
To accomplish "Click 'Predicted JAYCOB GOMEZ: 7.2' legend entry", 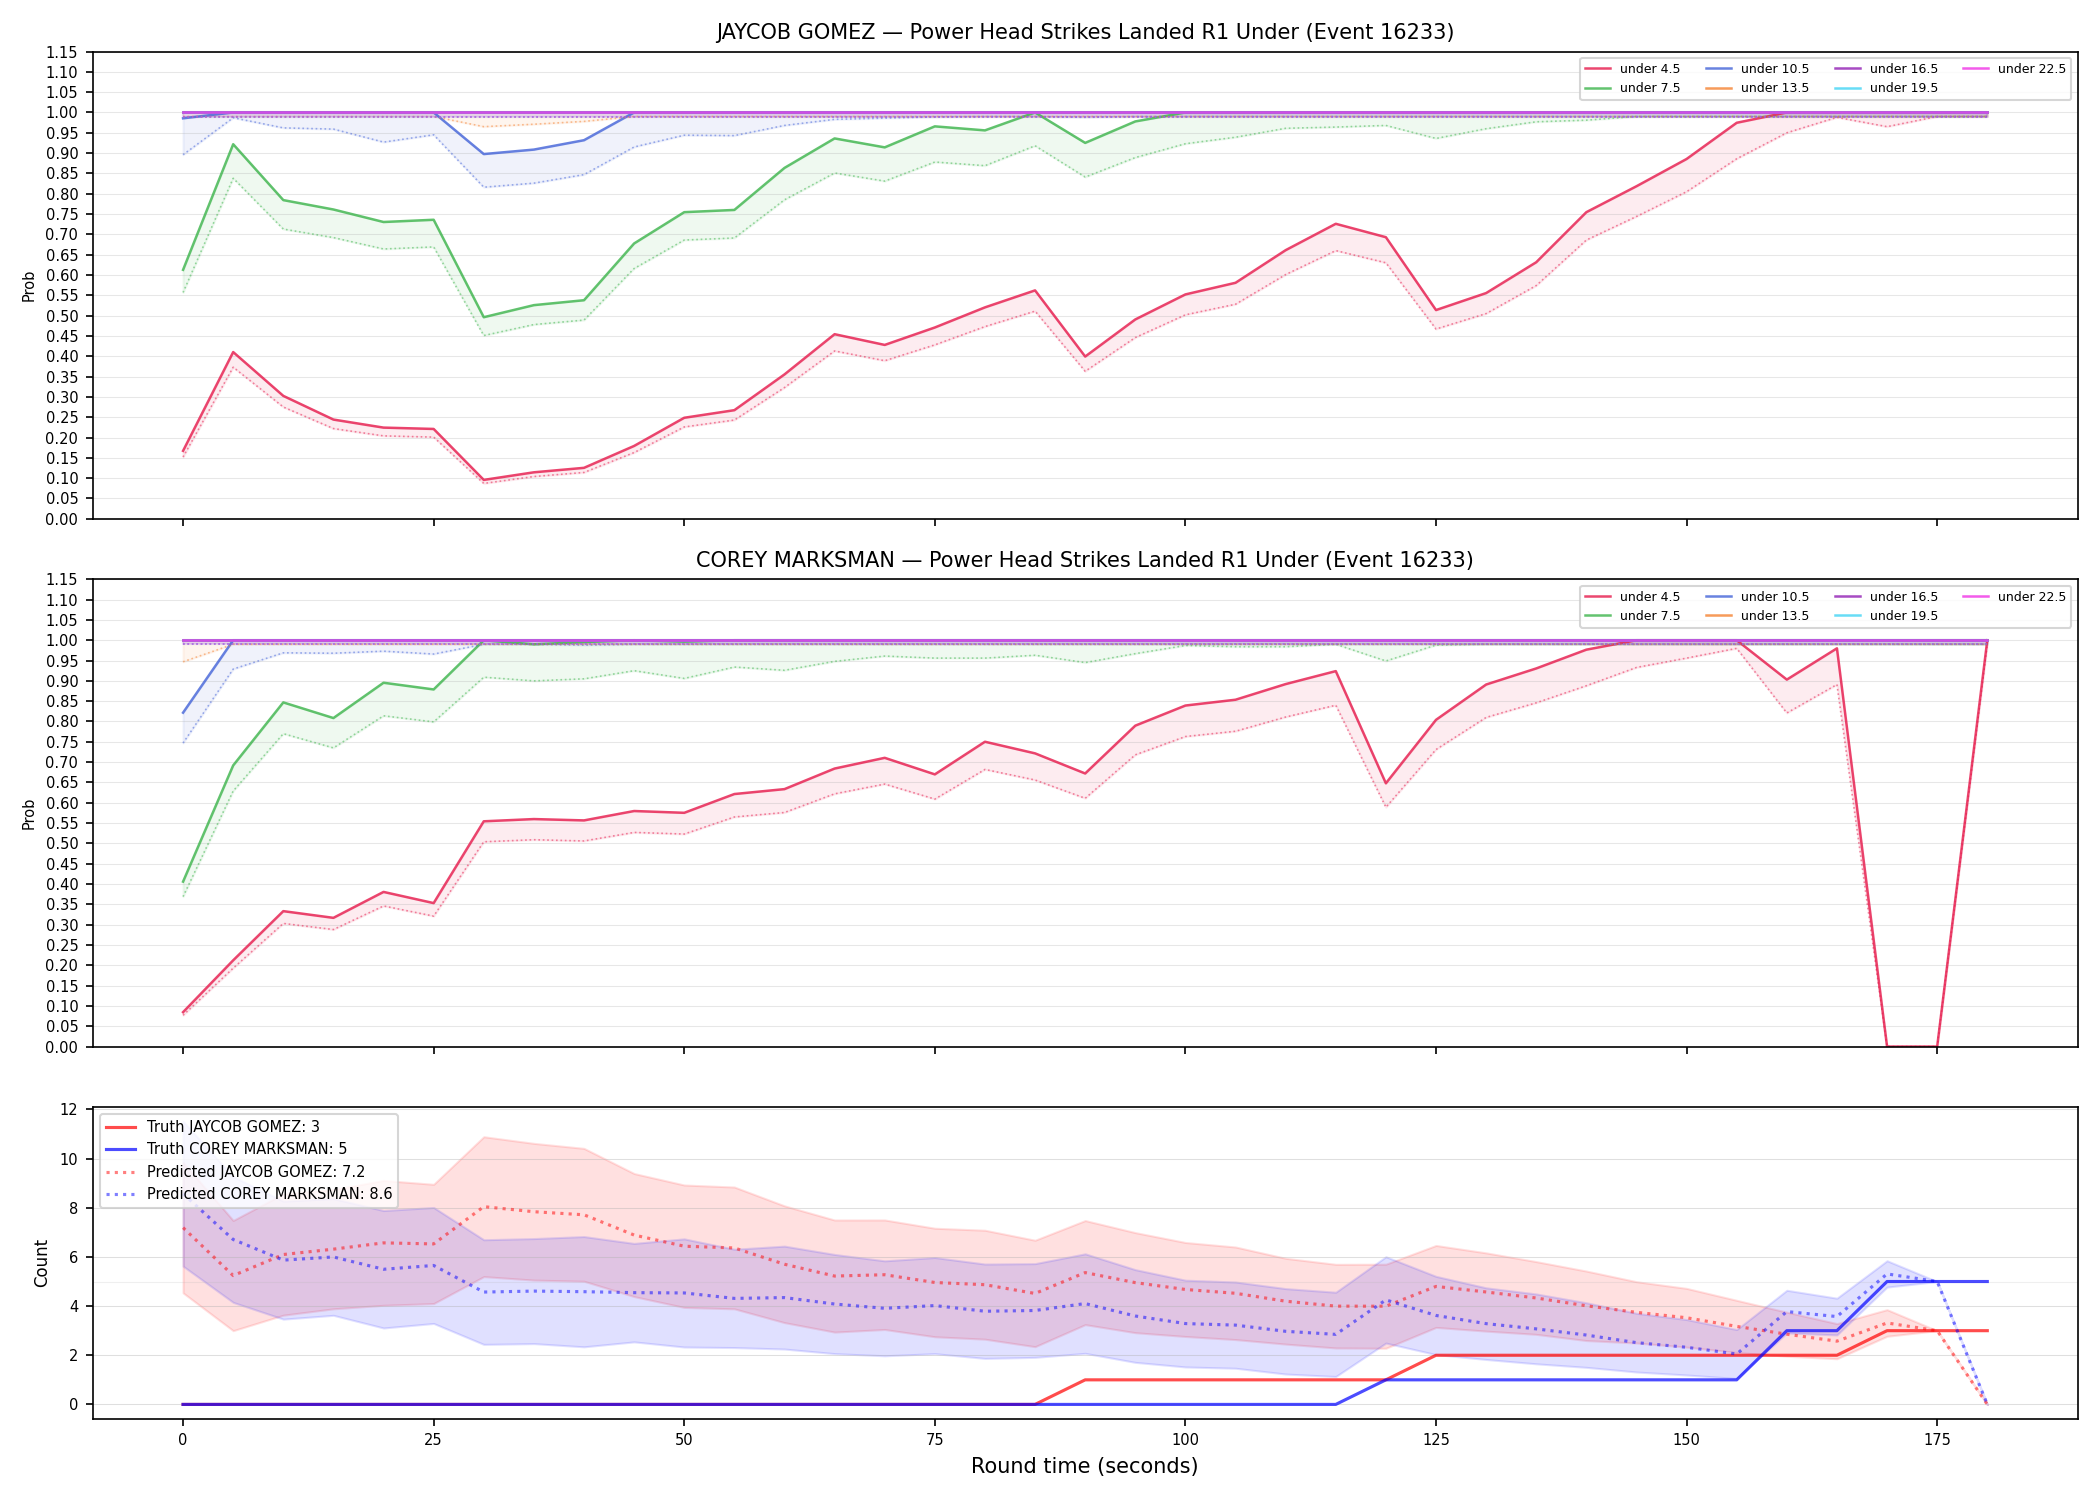I will [x=256, y=1171].
